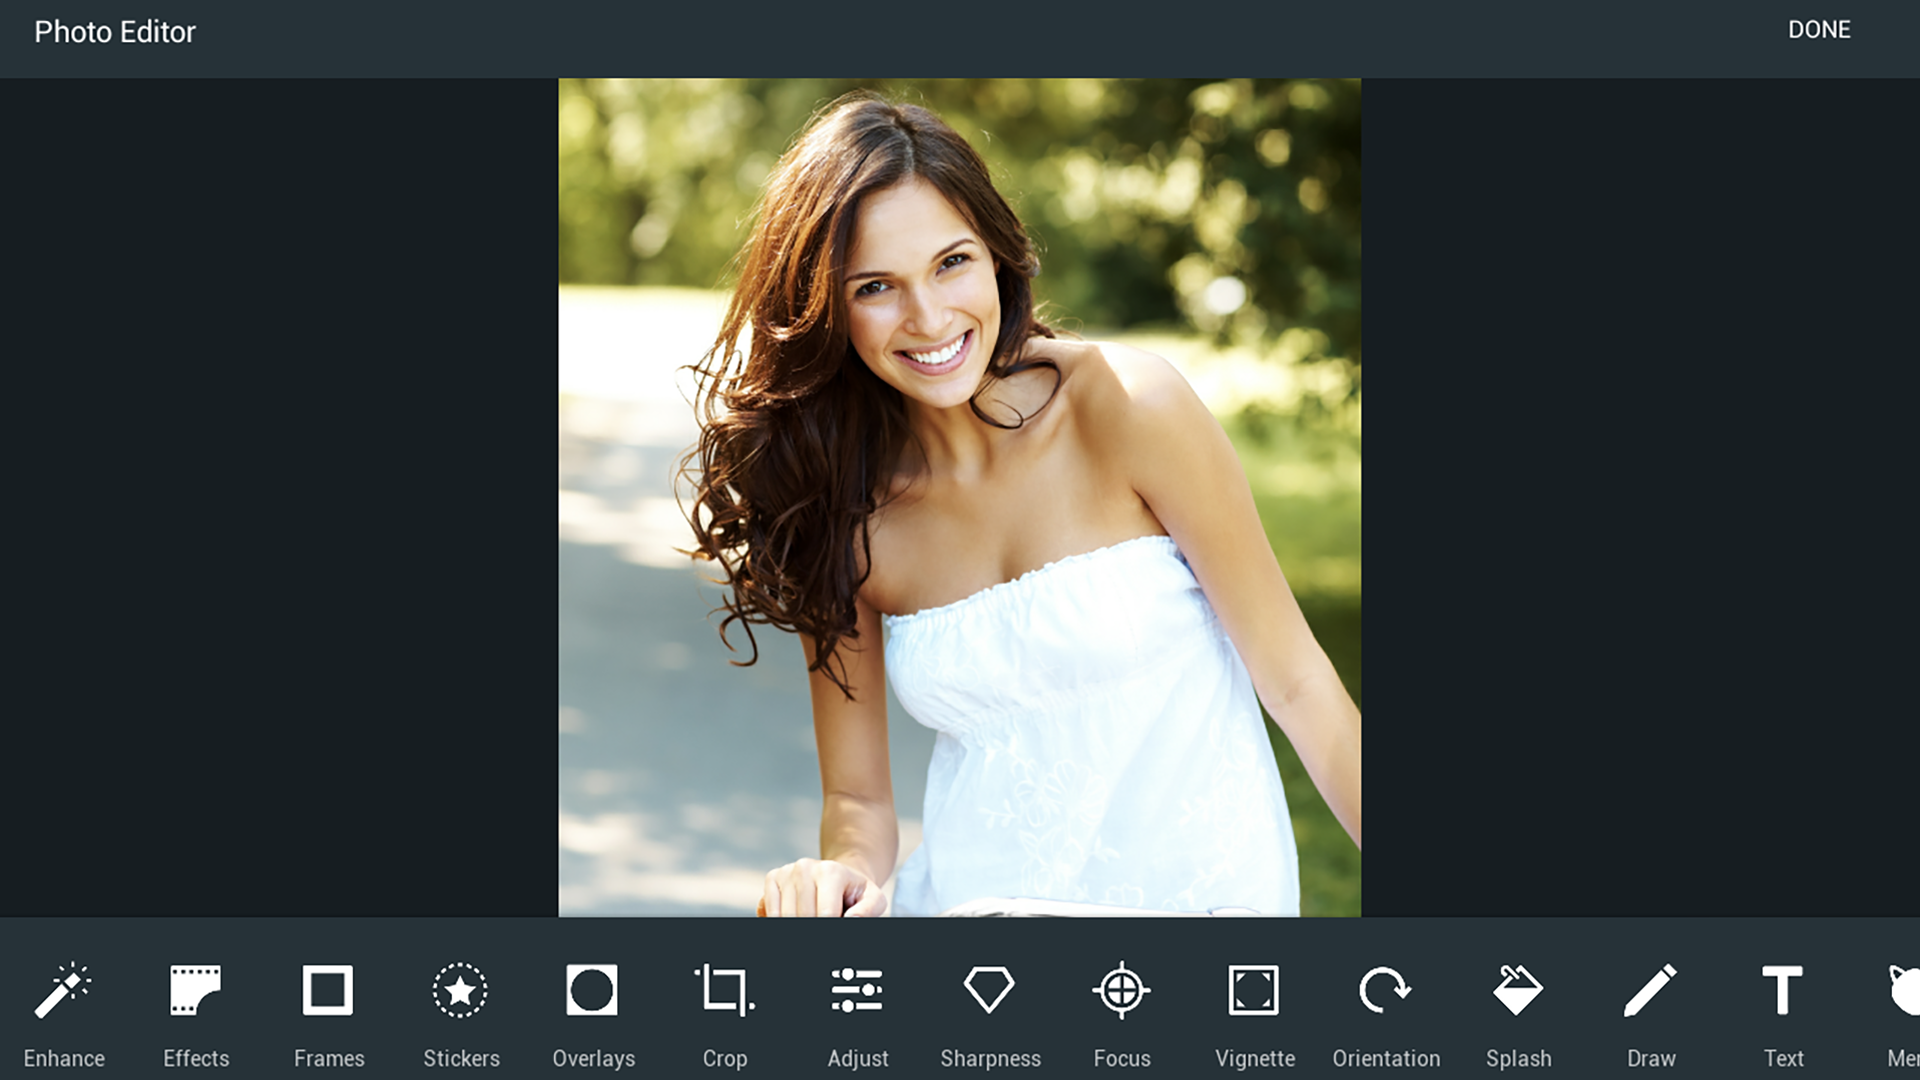Click the Photo Editor title
Viewport: 1920px width, 1080px height.
[x=116, y=32]
